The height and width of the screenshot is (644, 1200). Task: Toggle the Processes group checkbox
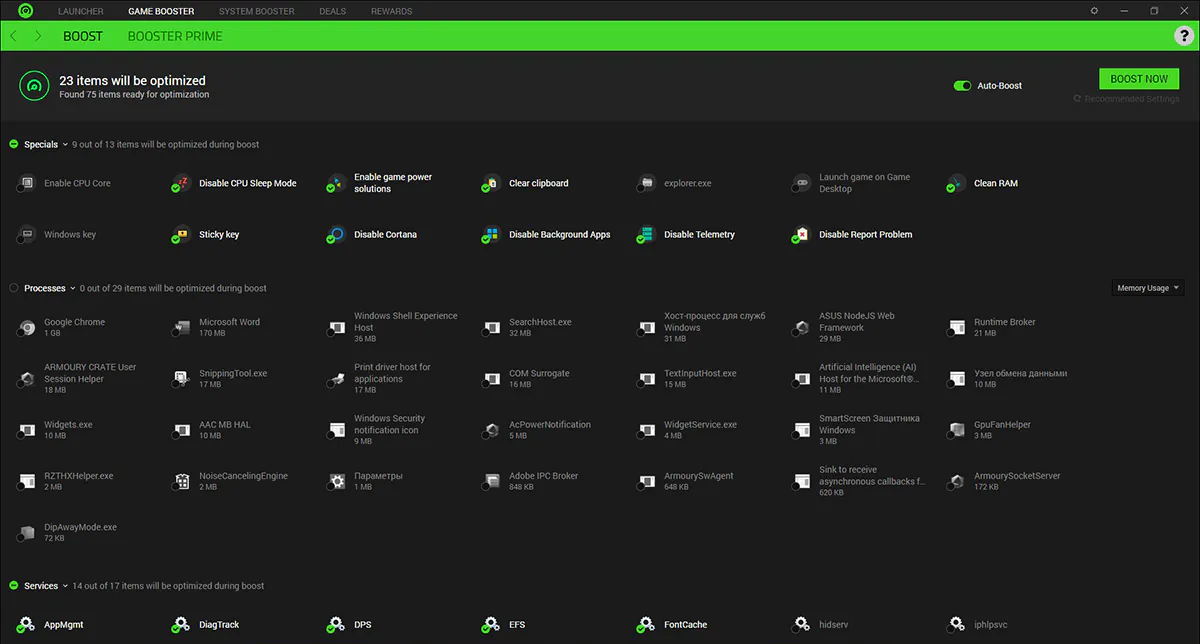point(14,288)
